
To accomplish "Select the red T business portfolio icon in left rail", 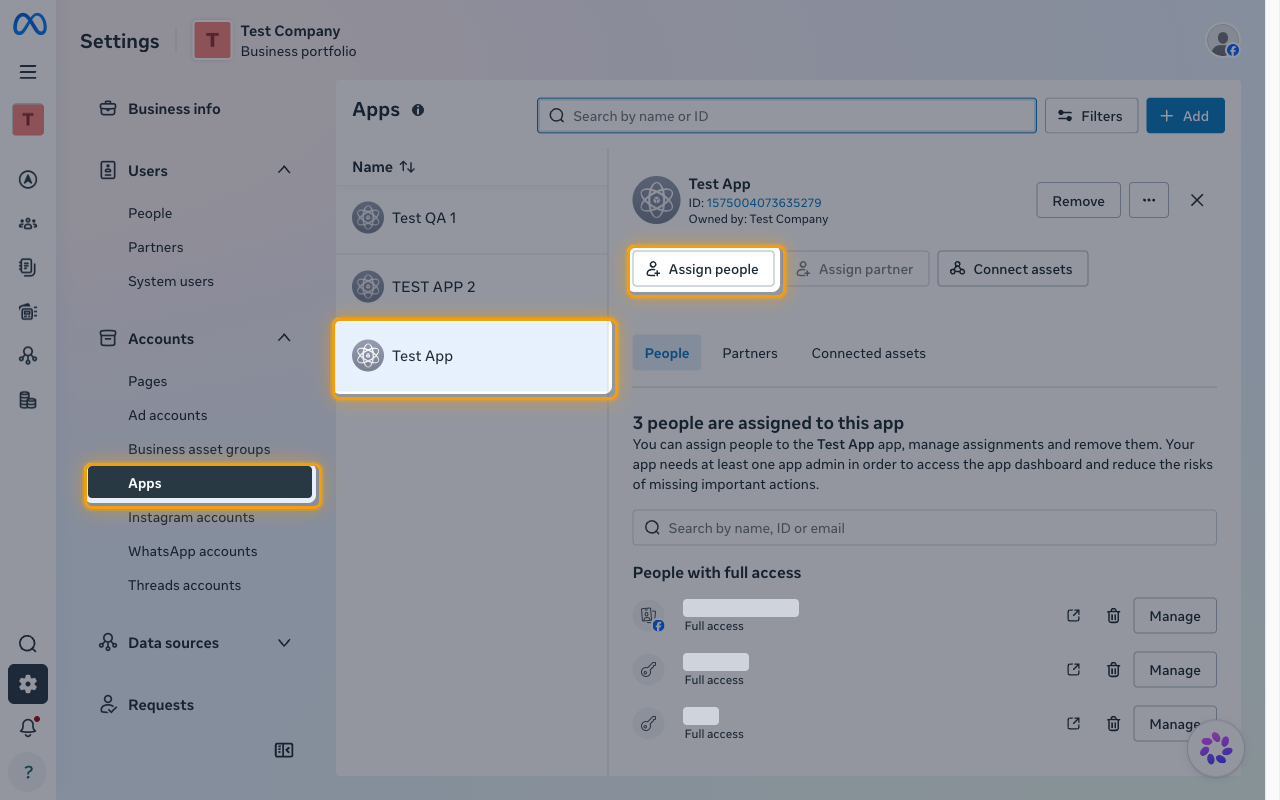I will coord(28,120).
